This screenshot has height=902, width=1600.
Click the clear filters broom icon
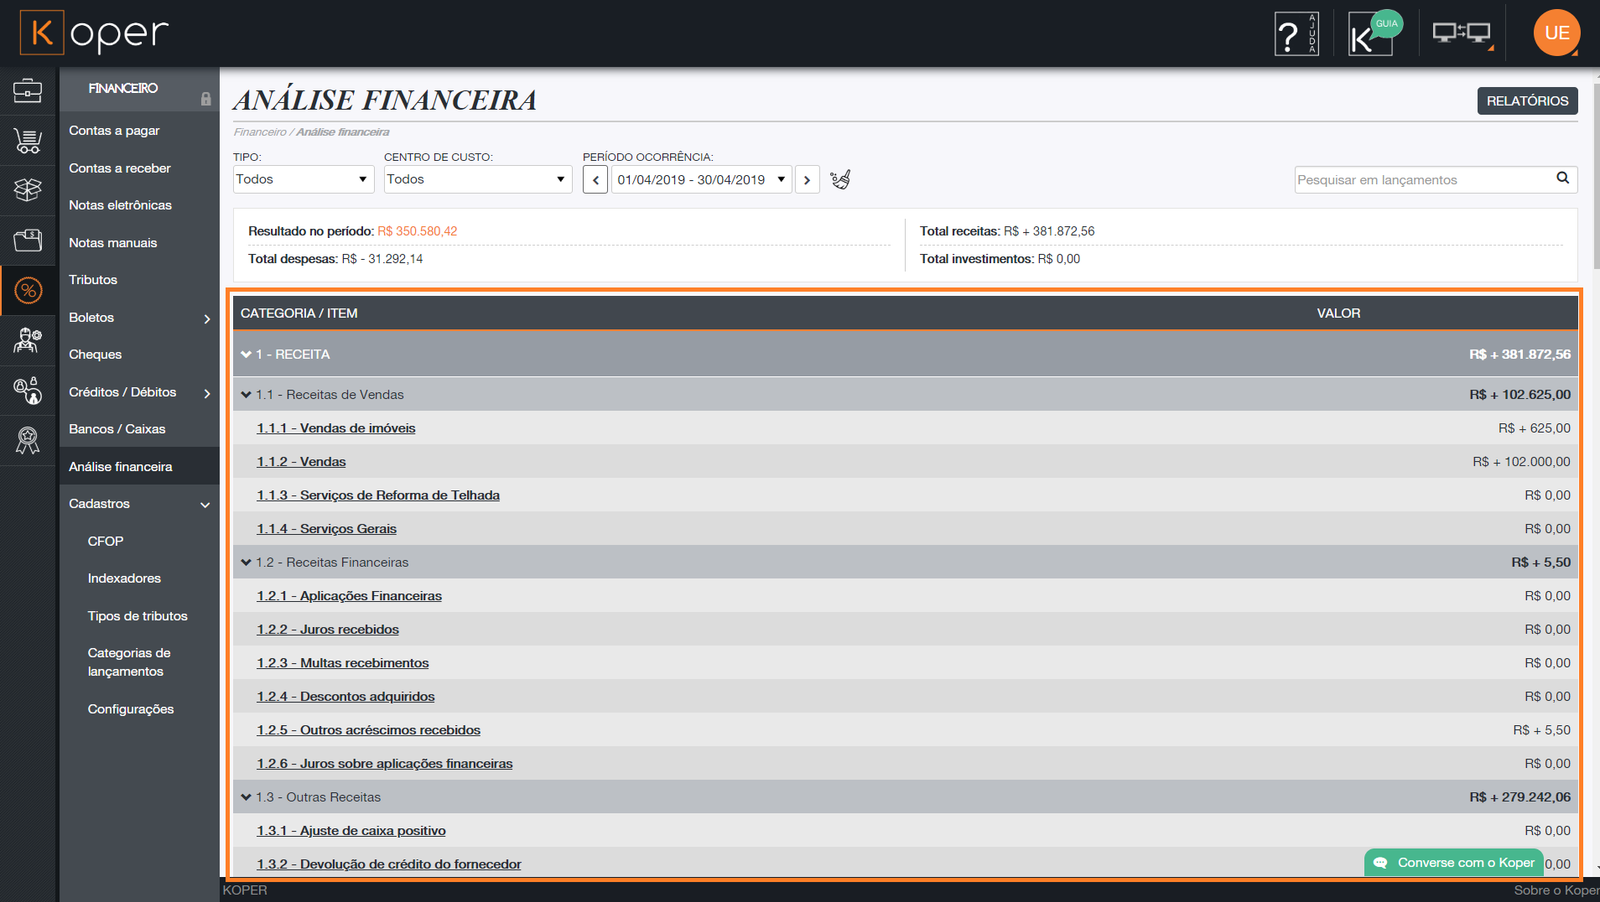[x=840, y=180]
